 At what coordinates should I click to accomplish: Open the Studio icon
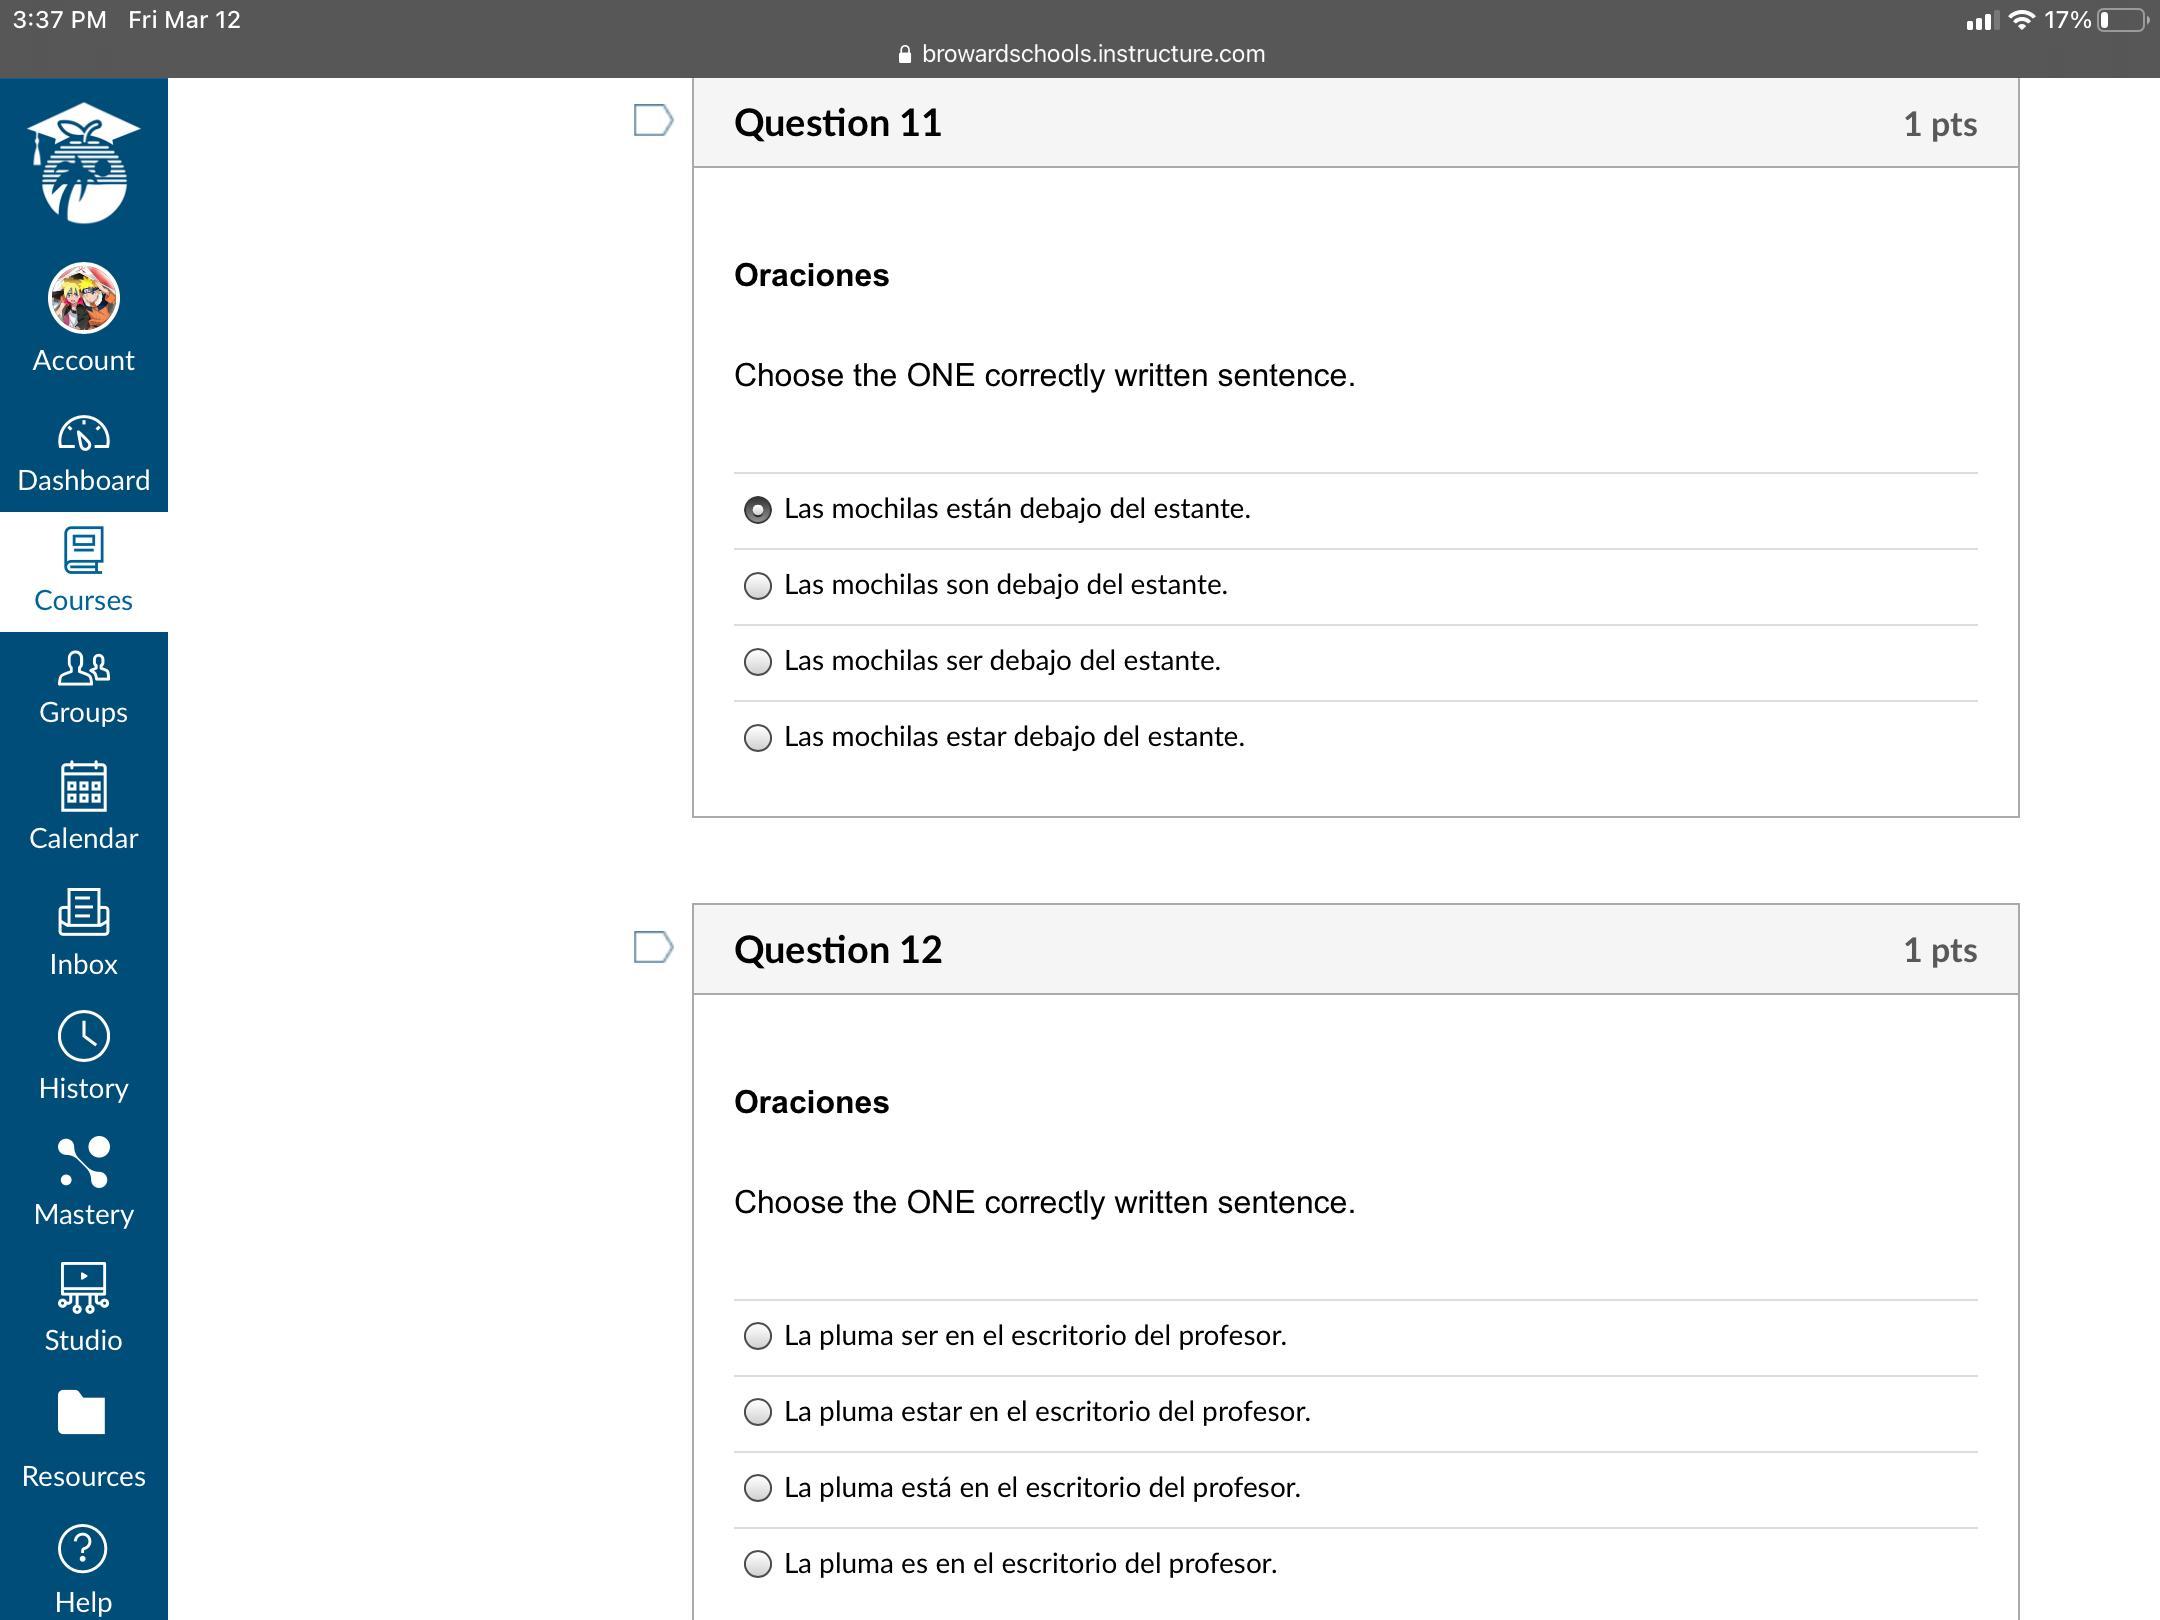[83, 1287]
